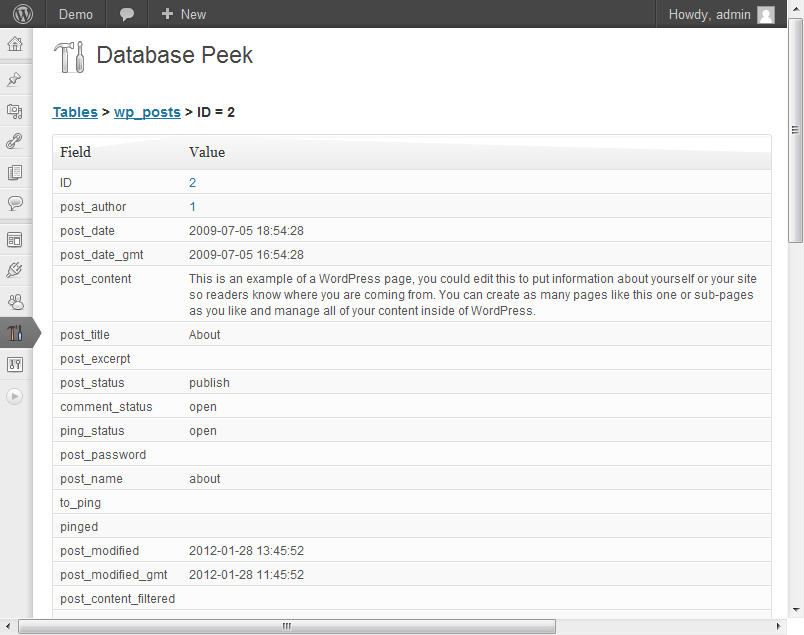804x635 pixels.
Task: Open the New content dropdown
Action: pyautogui.click(x=184, y=14)
